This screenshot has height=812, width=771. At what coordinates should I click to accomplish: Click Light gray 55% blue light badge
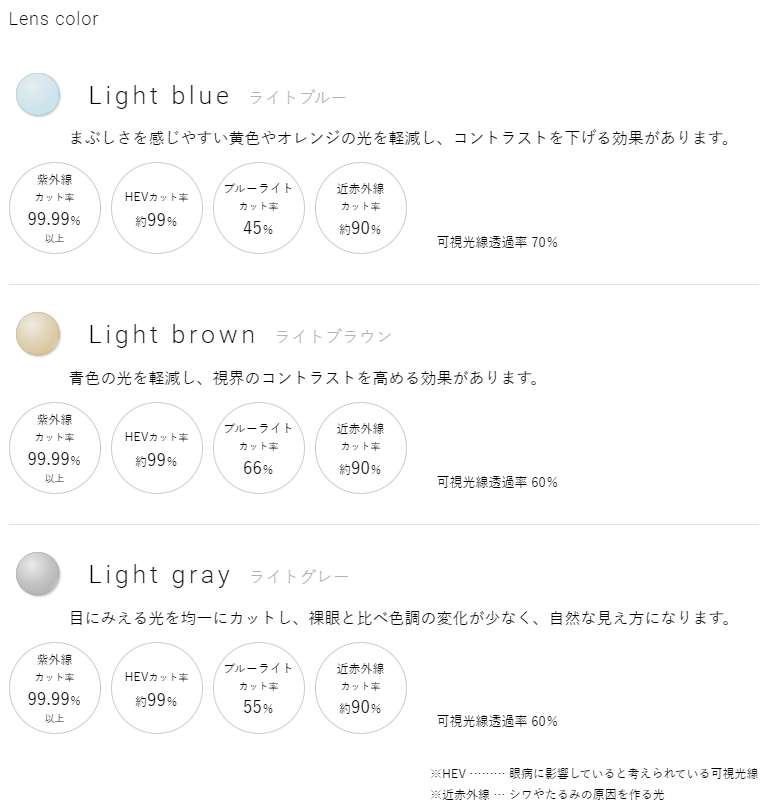(x=258, y=688)
